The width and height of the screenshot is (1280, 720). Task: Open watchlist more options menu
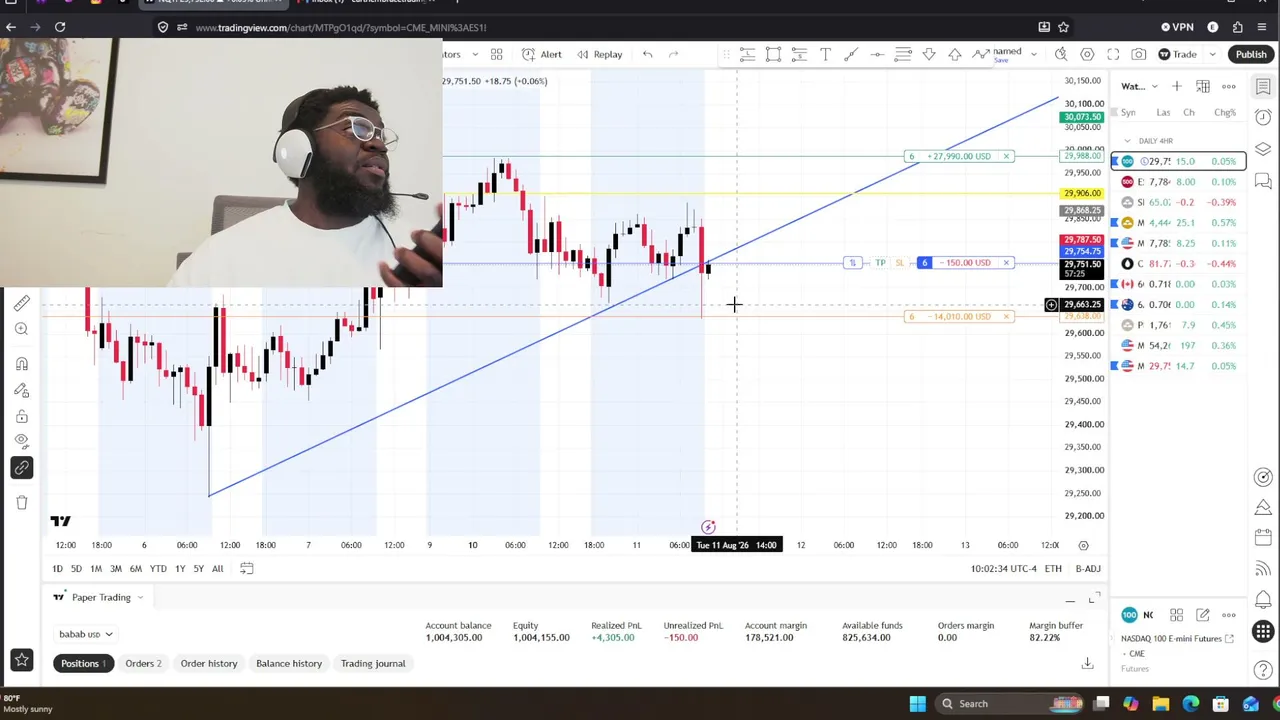coord(1229,86)
